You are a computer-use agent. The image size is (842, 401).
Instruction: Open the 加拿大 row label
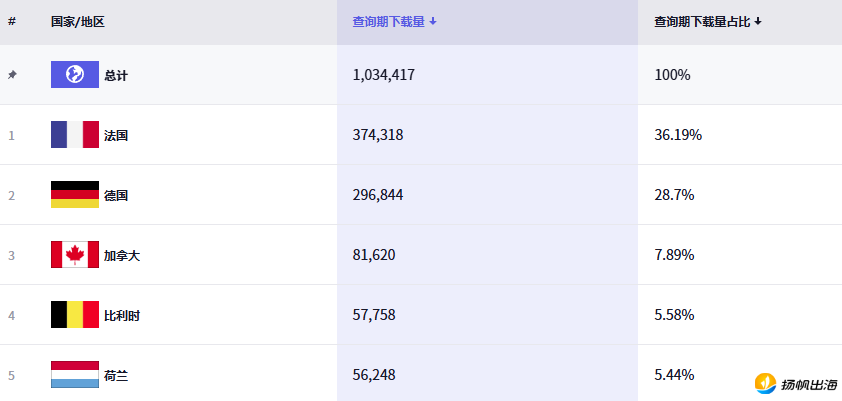[x=122, y=255]
